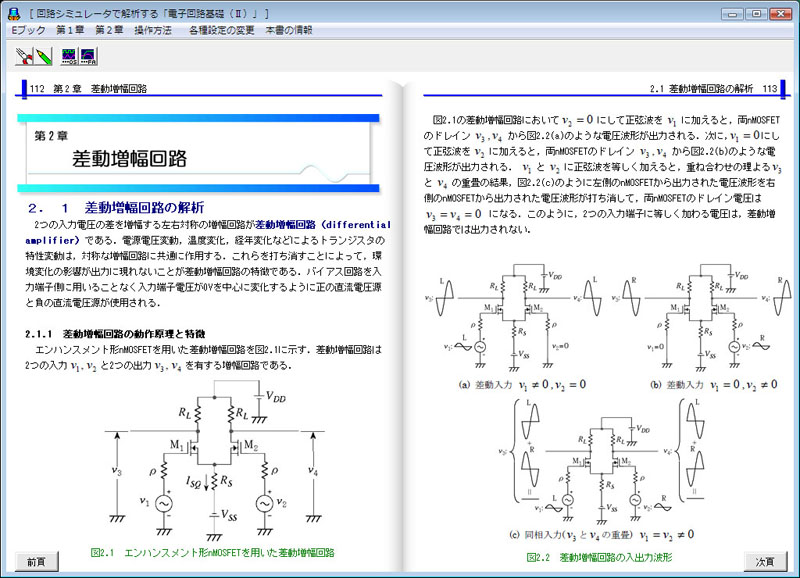Click the equation 'v3 = v4 = 0' on page 113
This screenshot has width=800, height=578.
[454, 214]
